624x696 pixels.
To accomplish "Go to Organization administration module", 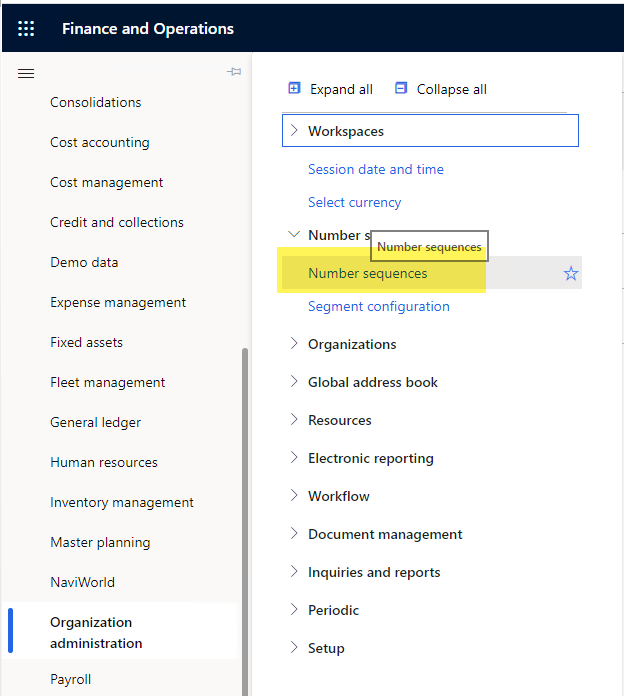I will coord(96,633).
